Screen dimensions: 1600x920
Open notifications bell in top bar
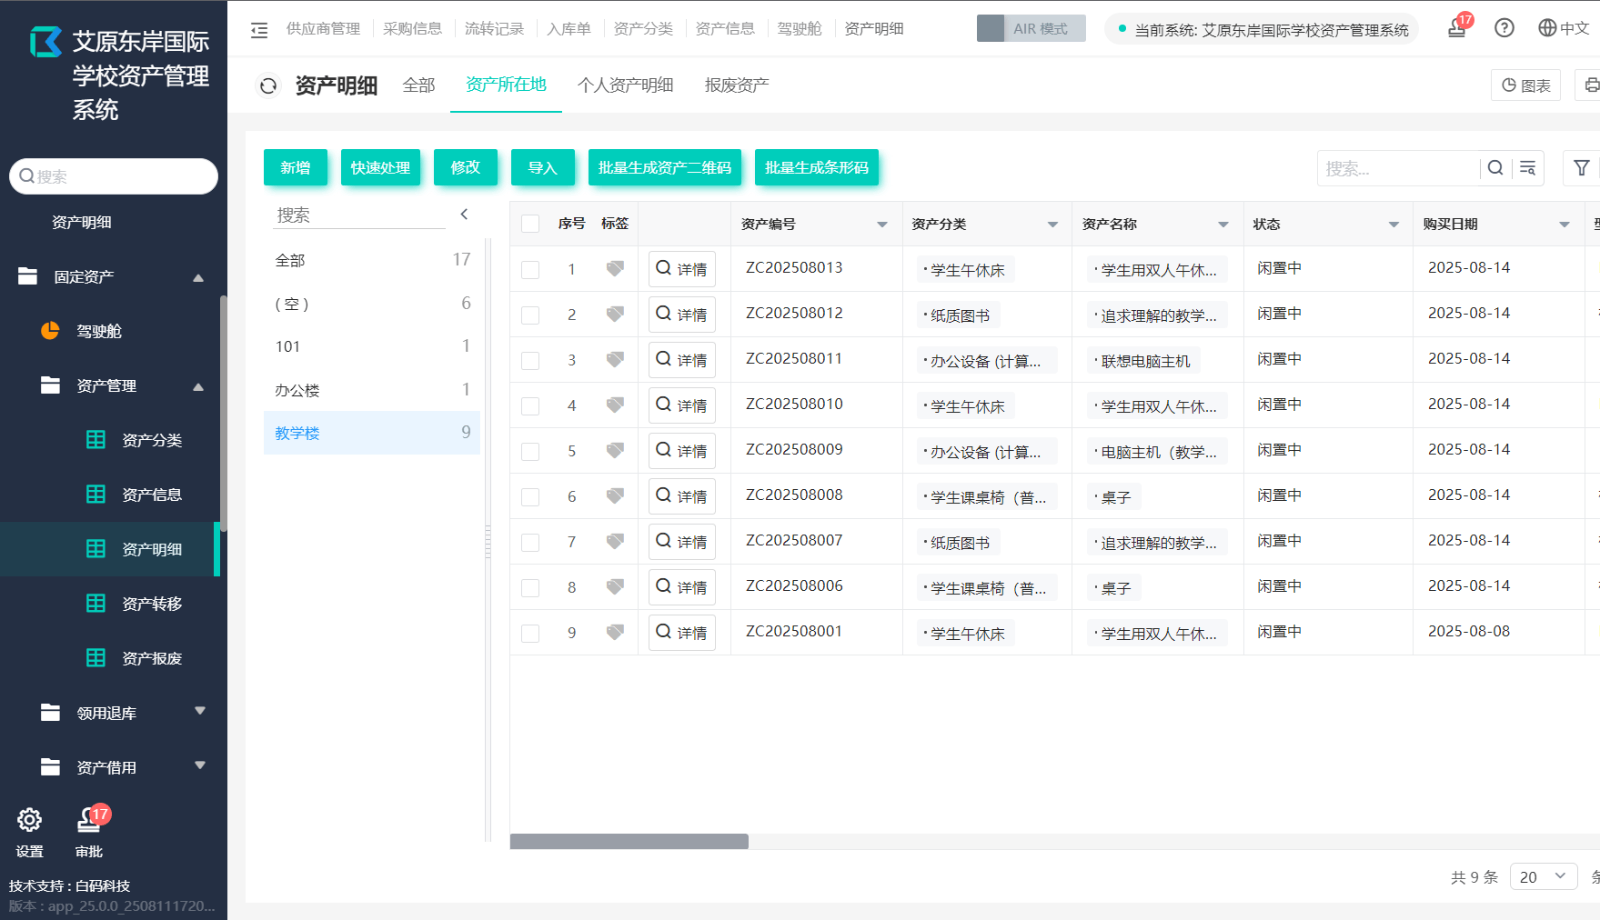pyautogui.click(x=1457, y=28)
